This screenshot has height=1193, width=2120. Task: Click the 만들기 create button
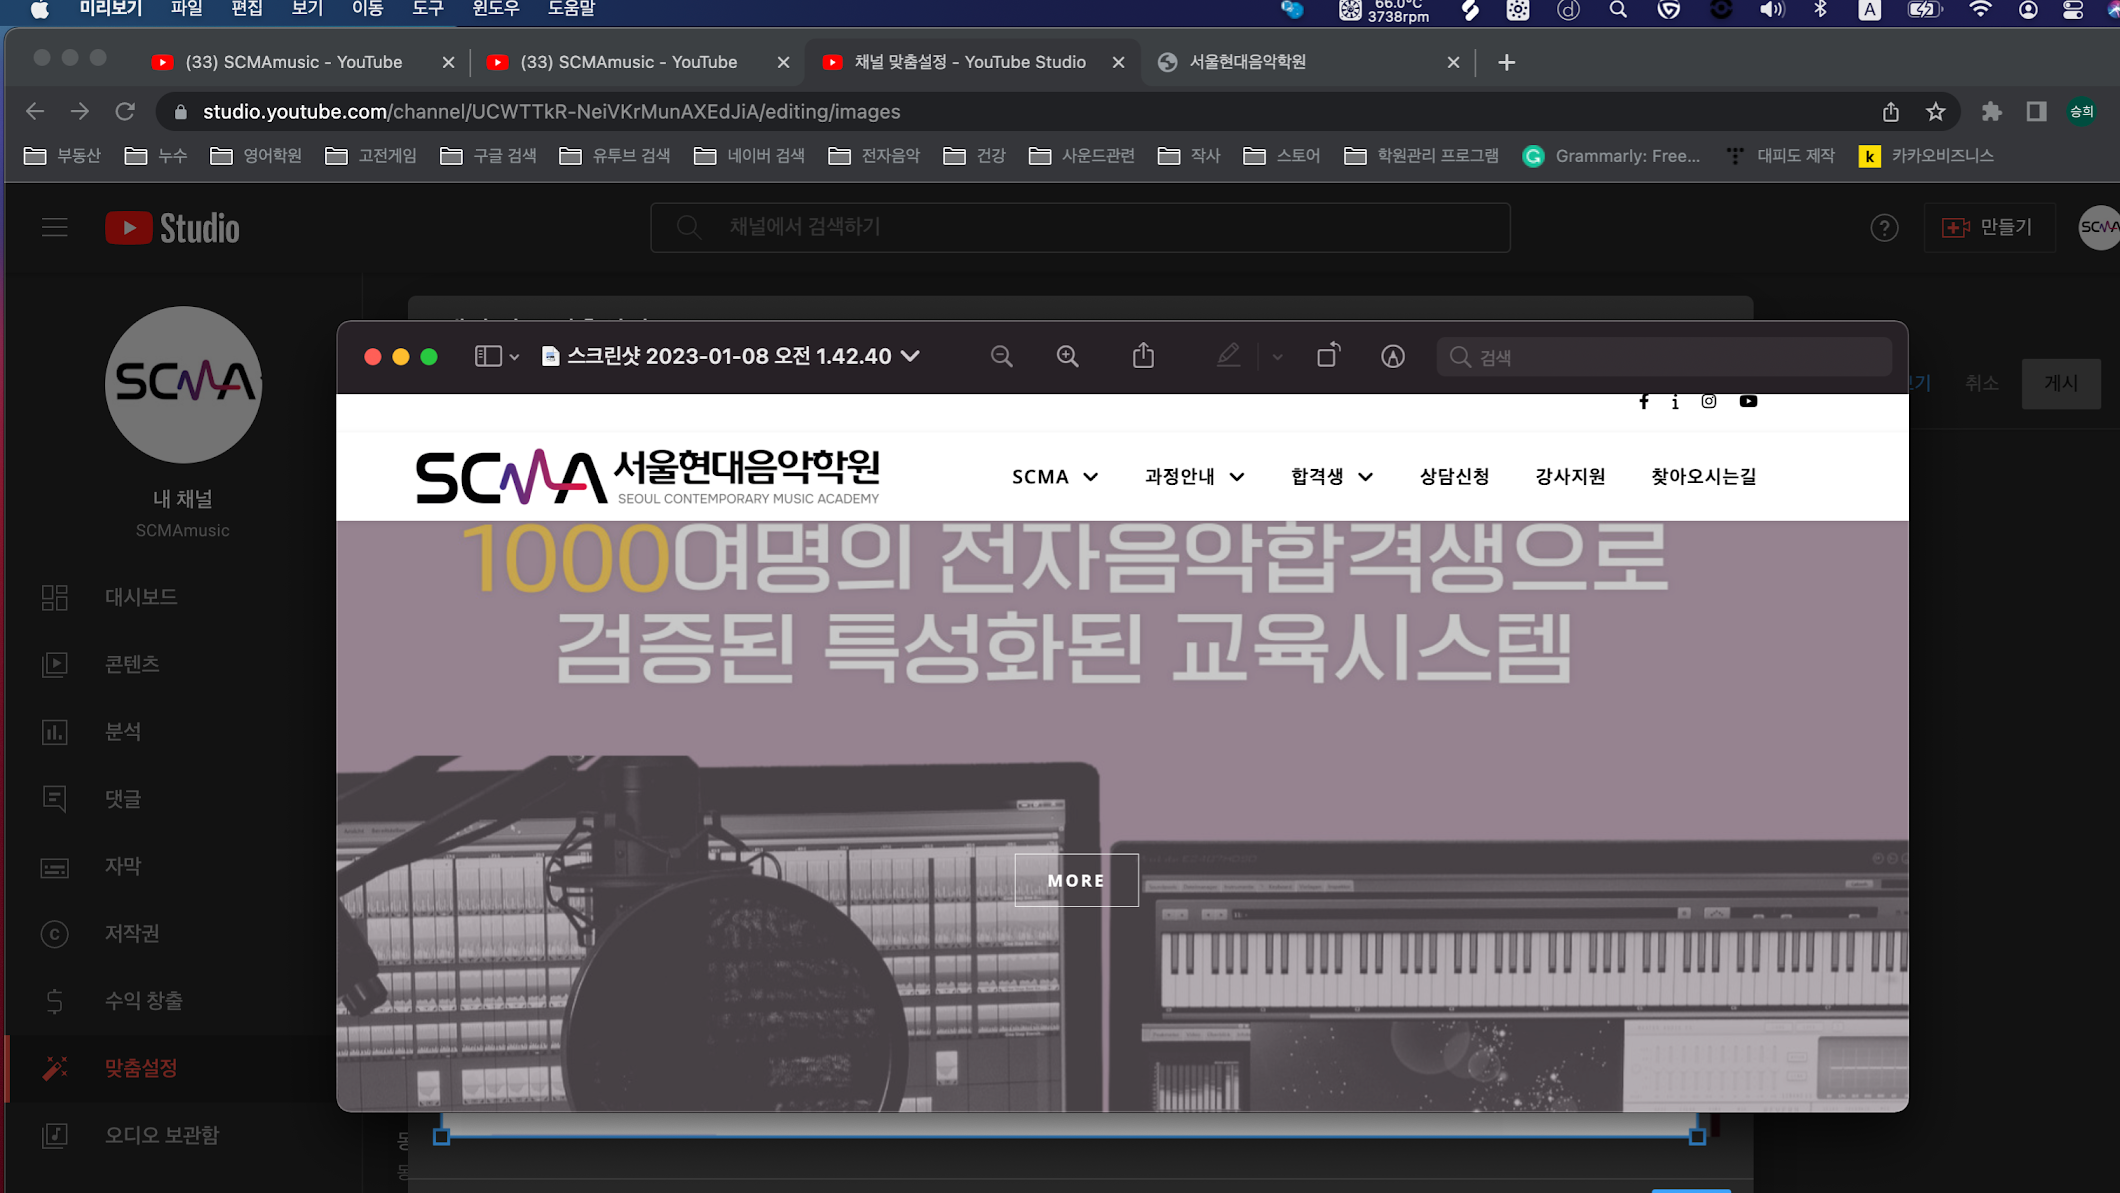[x=1988, y=228]
